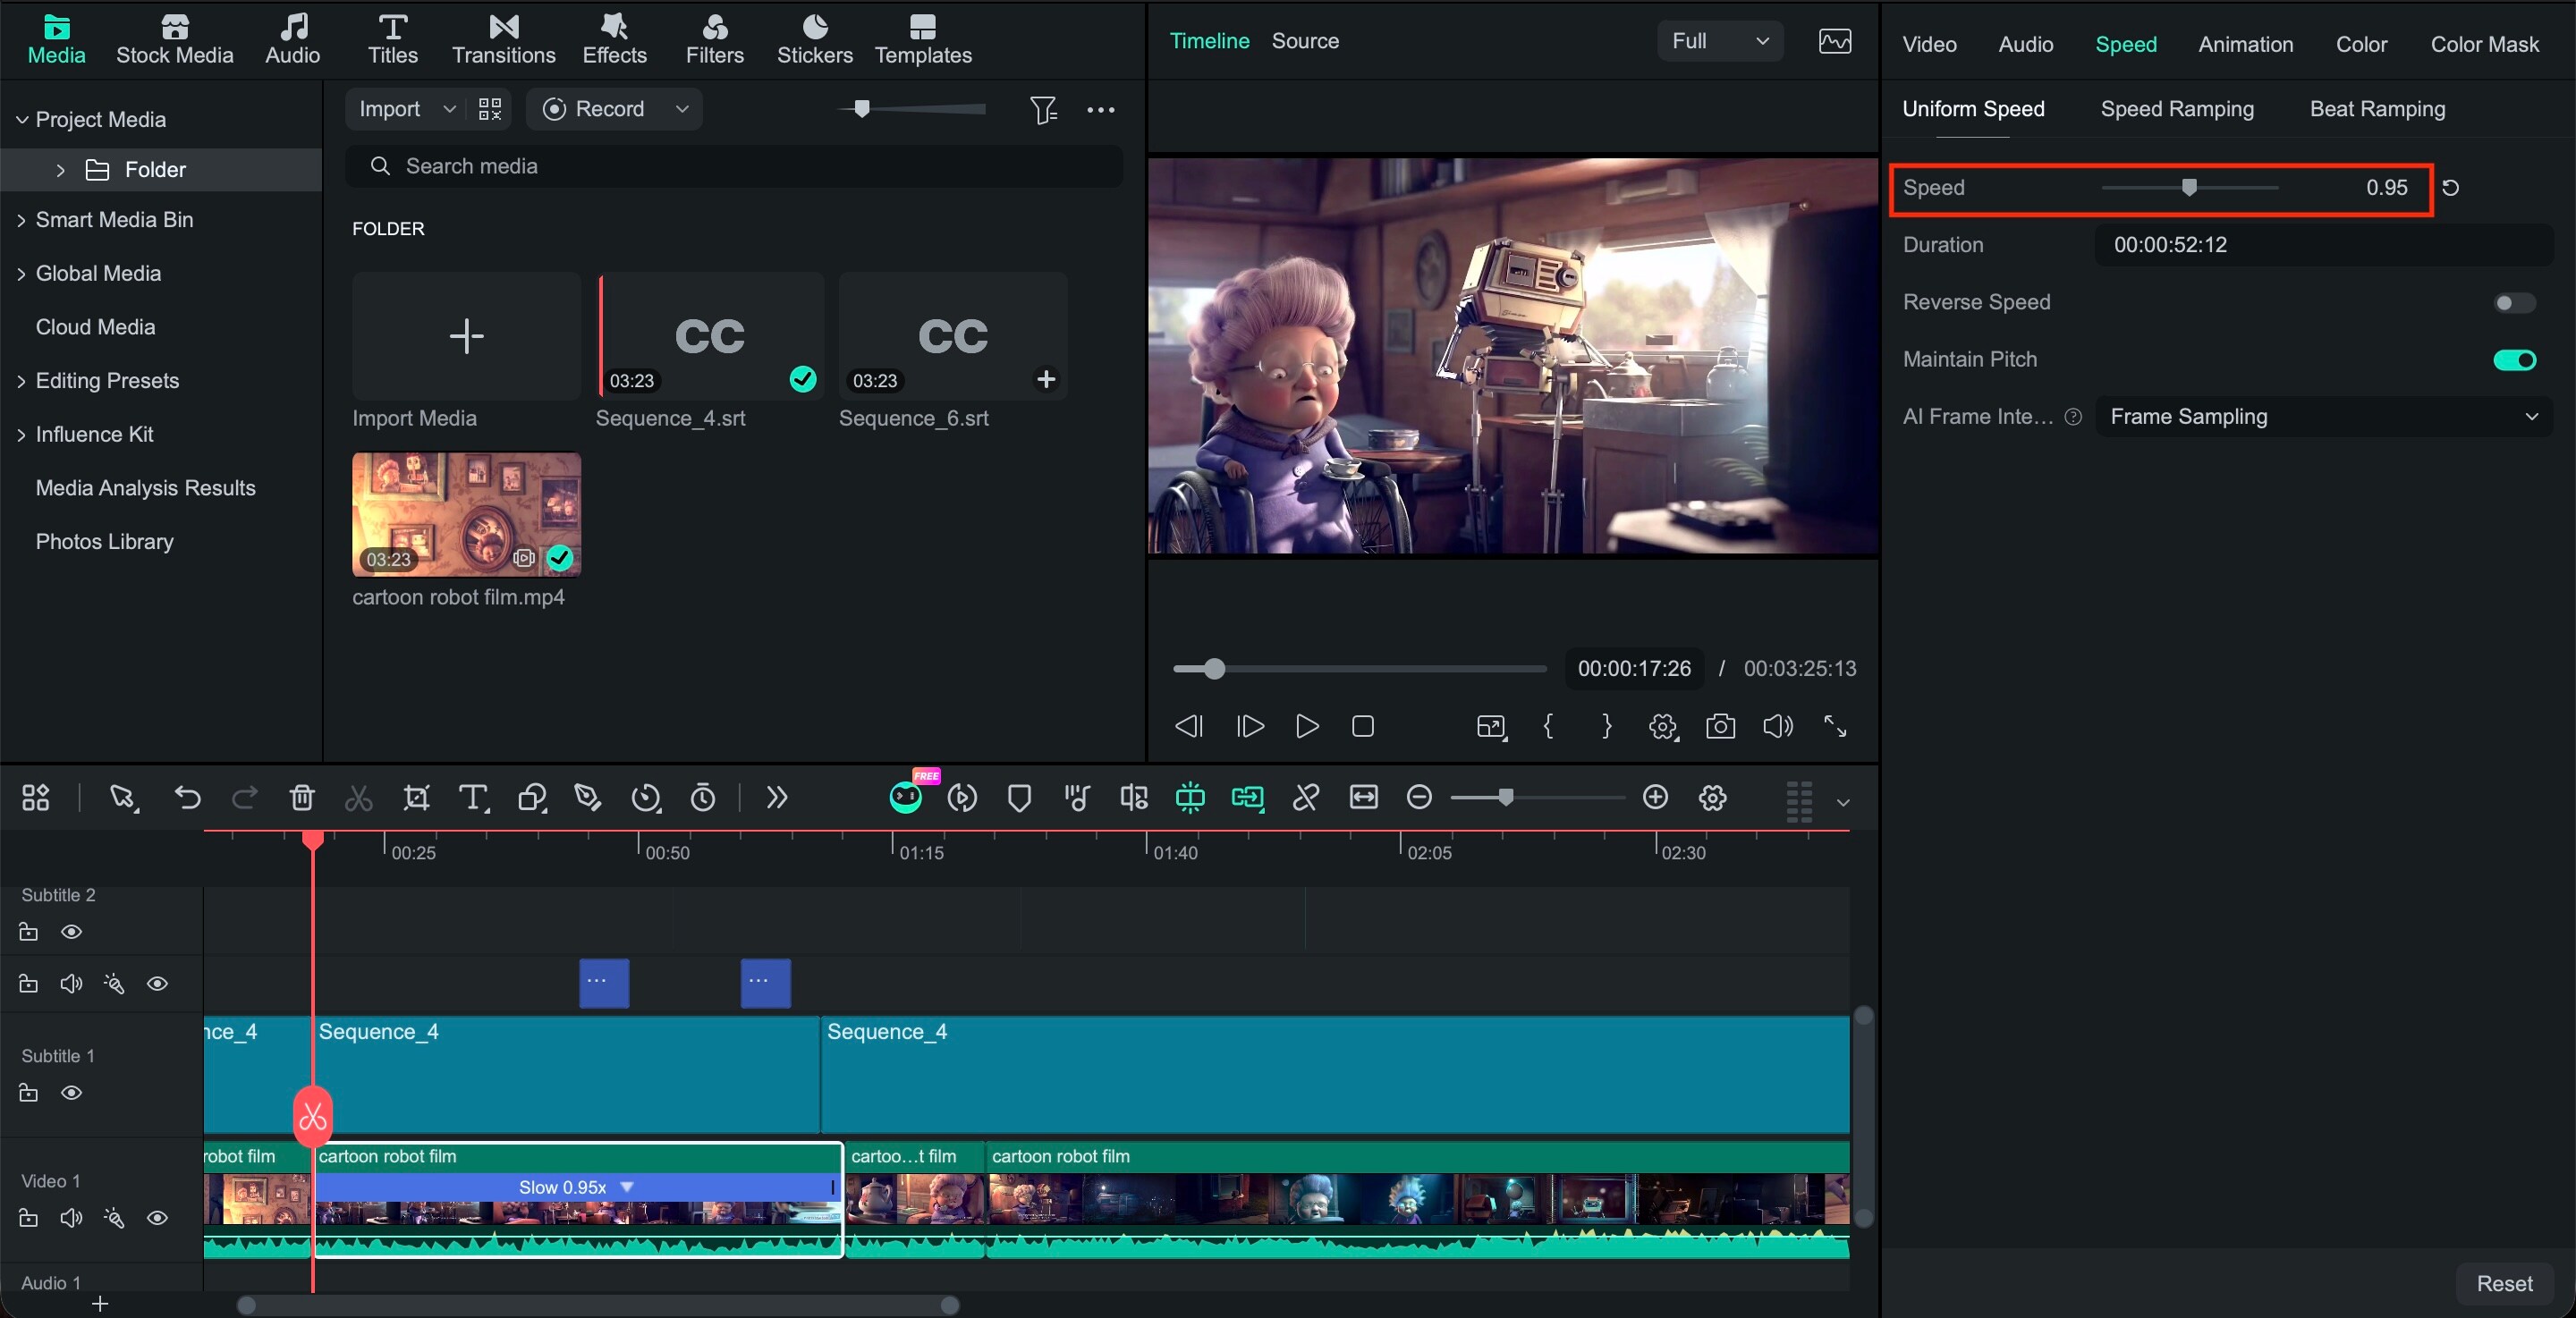Click the zoom out minus icon on timeline
Screen dimensions: 2576x1318
(x=1419, y=797)
